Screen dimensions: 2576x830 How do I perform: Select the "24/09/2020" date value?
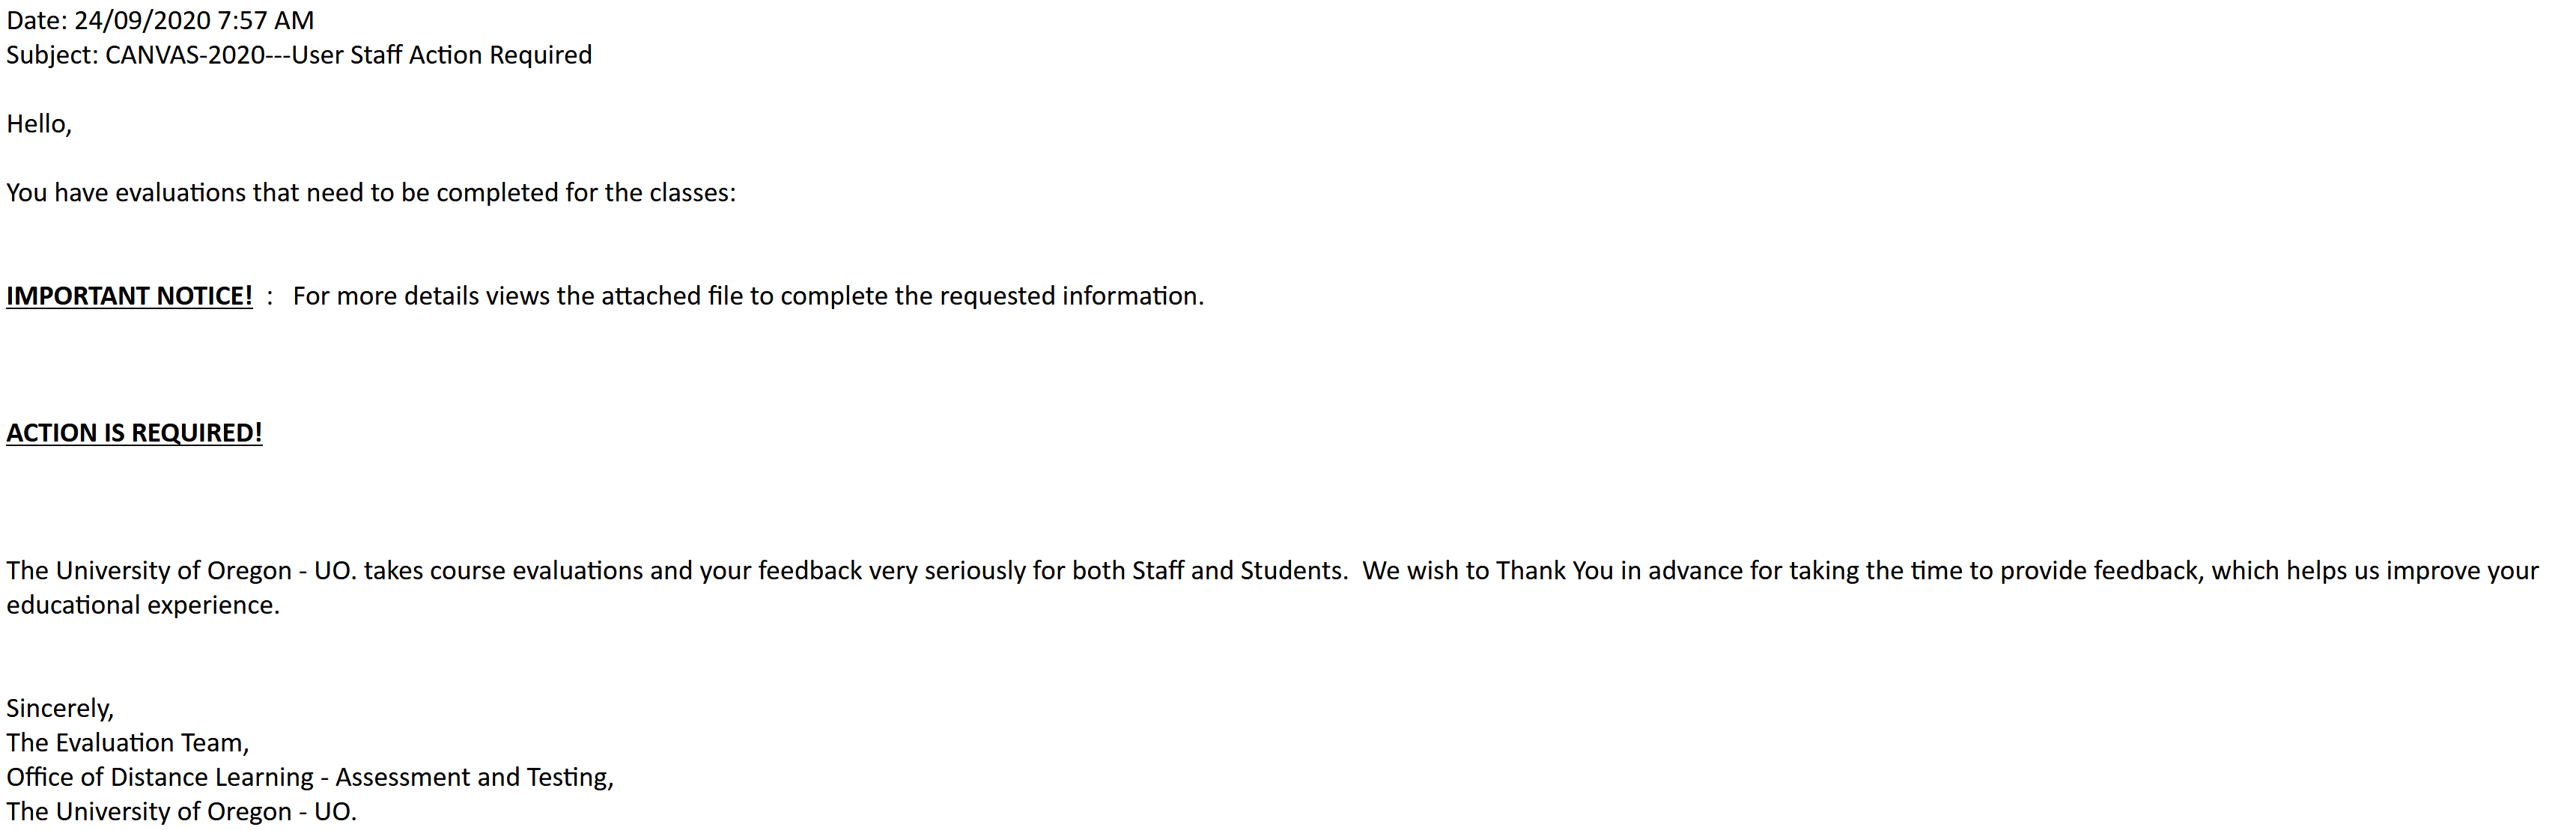pyautogui.click(x=142, y=20)
